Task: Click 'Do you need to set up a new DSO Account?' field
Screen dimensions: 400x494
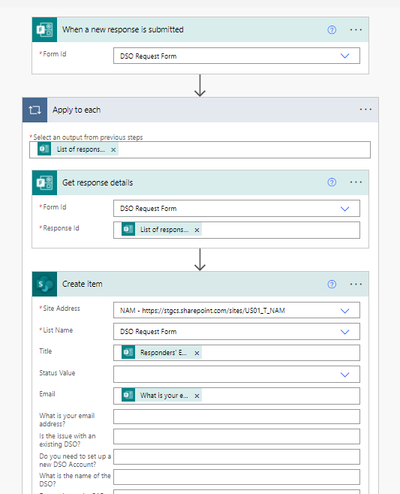Action: tap(237, 457)
